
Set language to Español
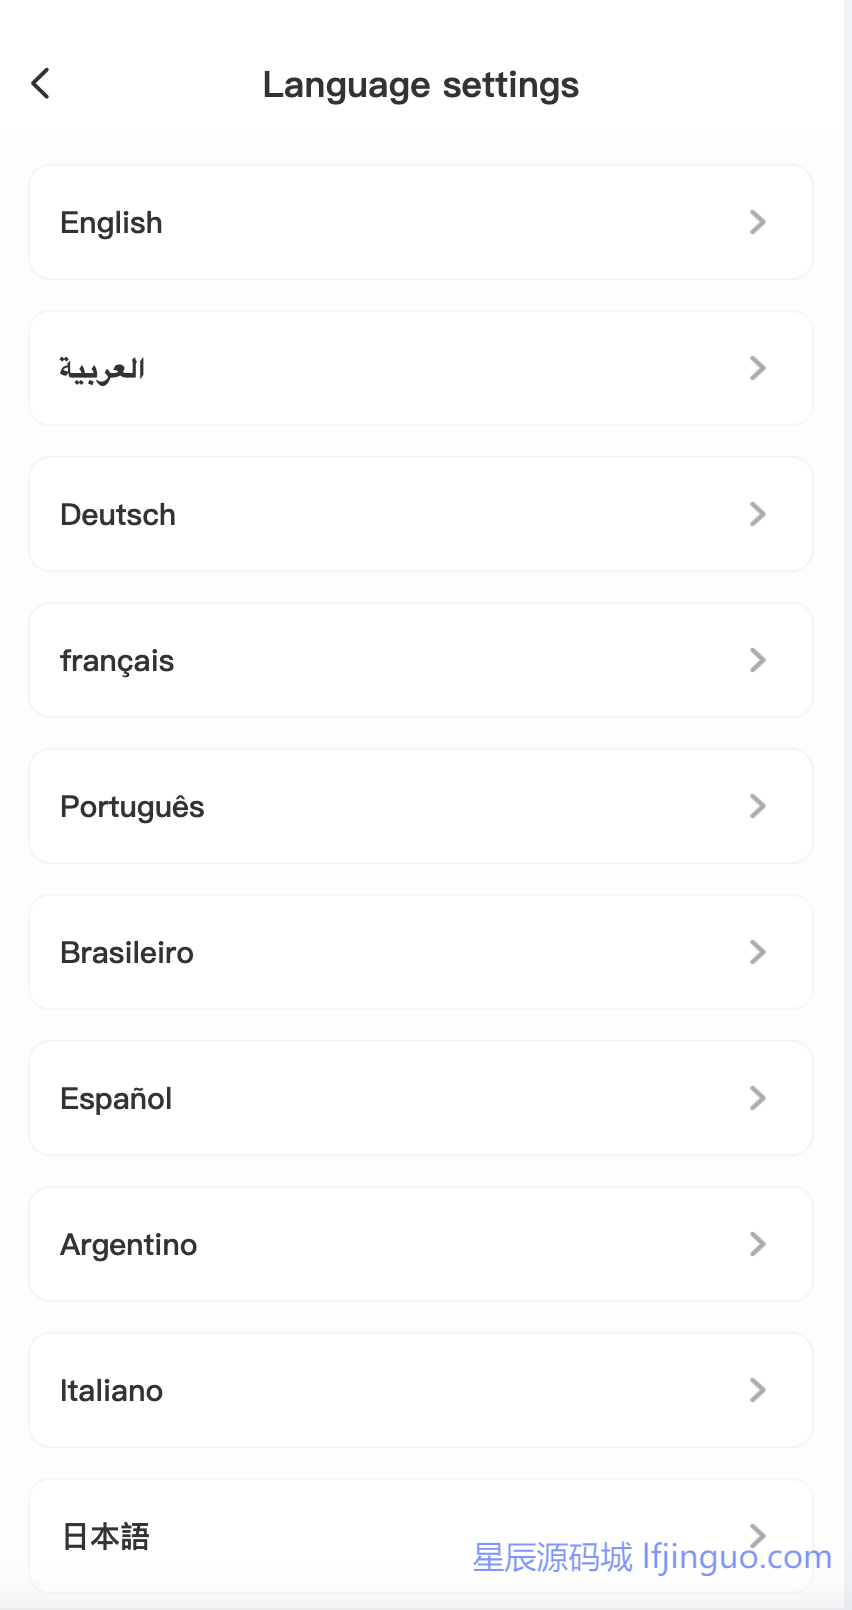pyautogui.click(x=116, y=1098)
